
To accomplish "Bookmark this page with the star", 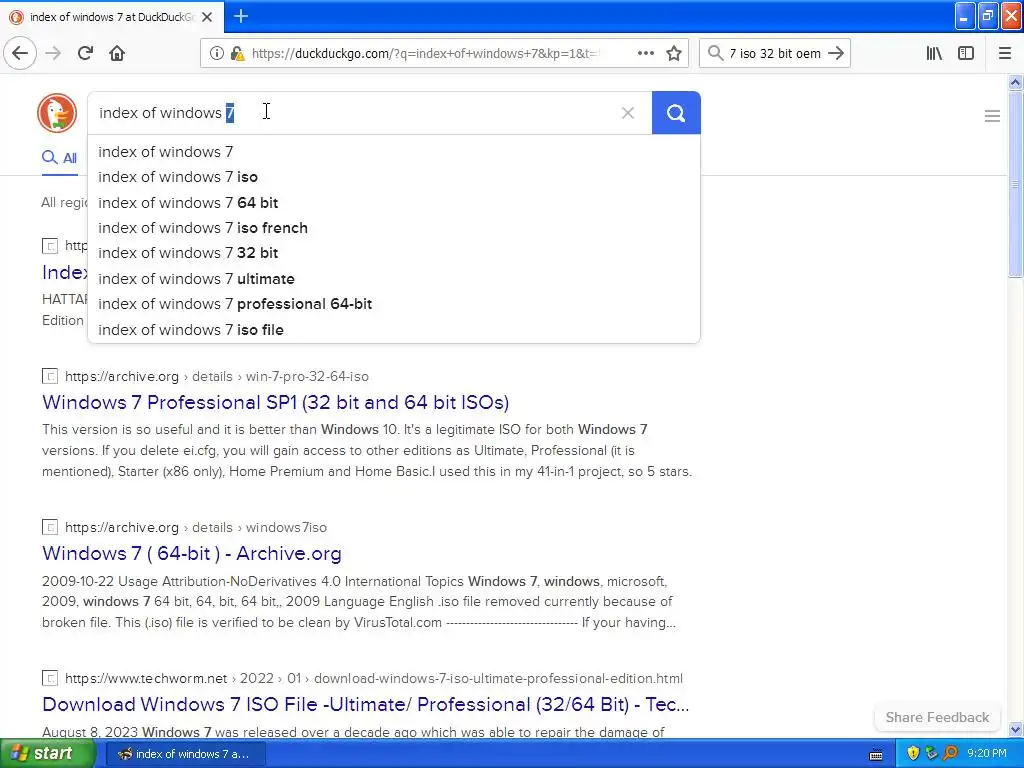I will pos(674,54).
